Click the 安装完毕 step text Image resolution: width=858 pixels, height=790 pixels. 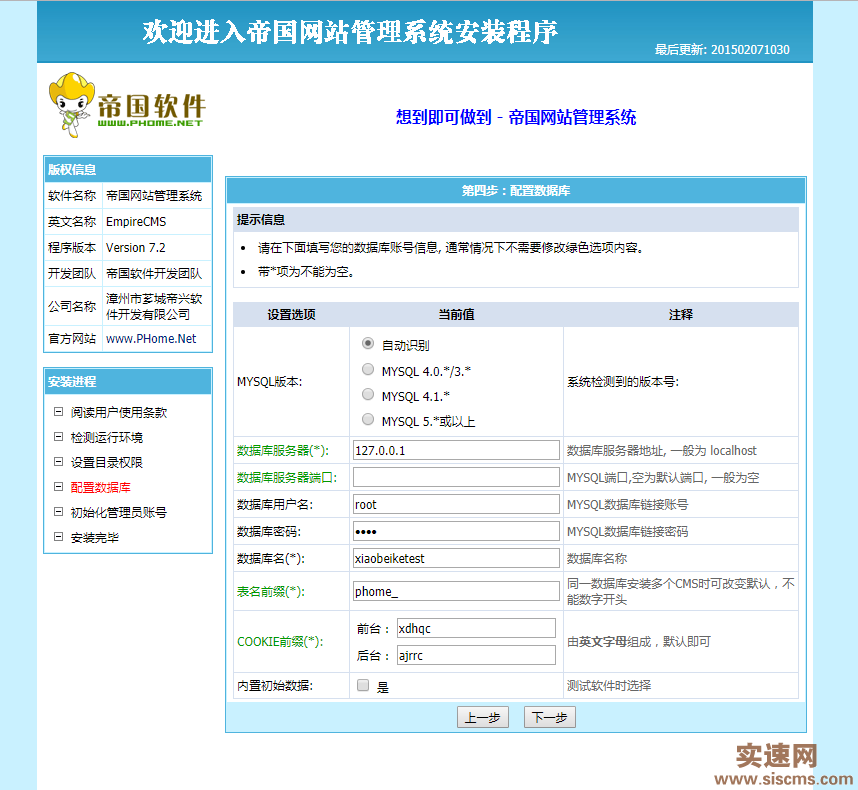[x=95, y=538]
